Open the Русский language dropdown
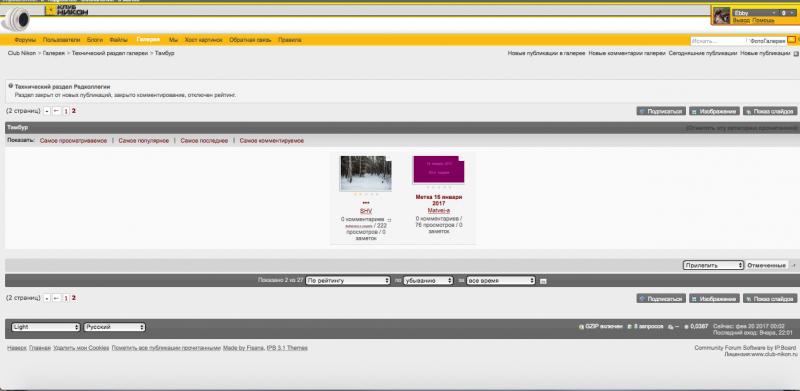 point(114,327)
